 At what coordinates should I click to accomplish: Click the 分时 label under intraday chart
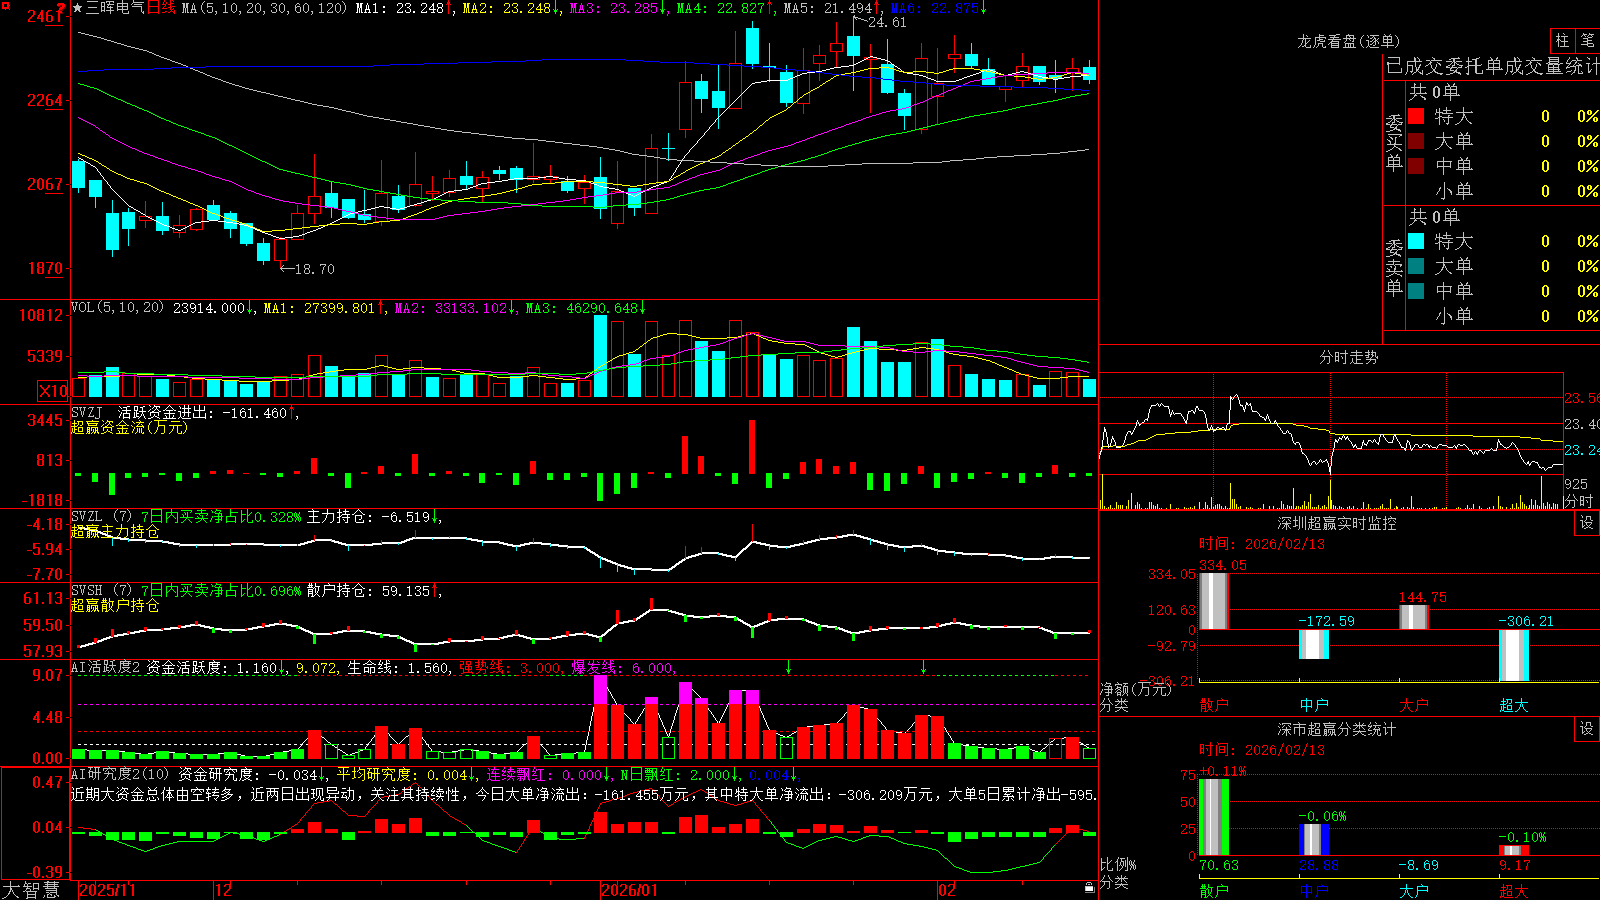pyautogui.click(x=1578, y=500)
